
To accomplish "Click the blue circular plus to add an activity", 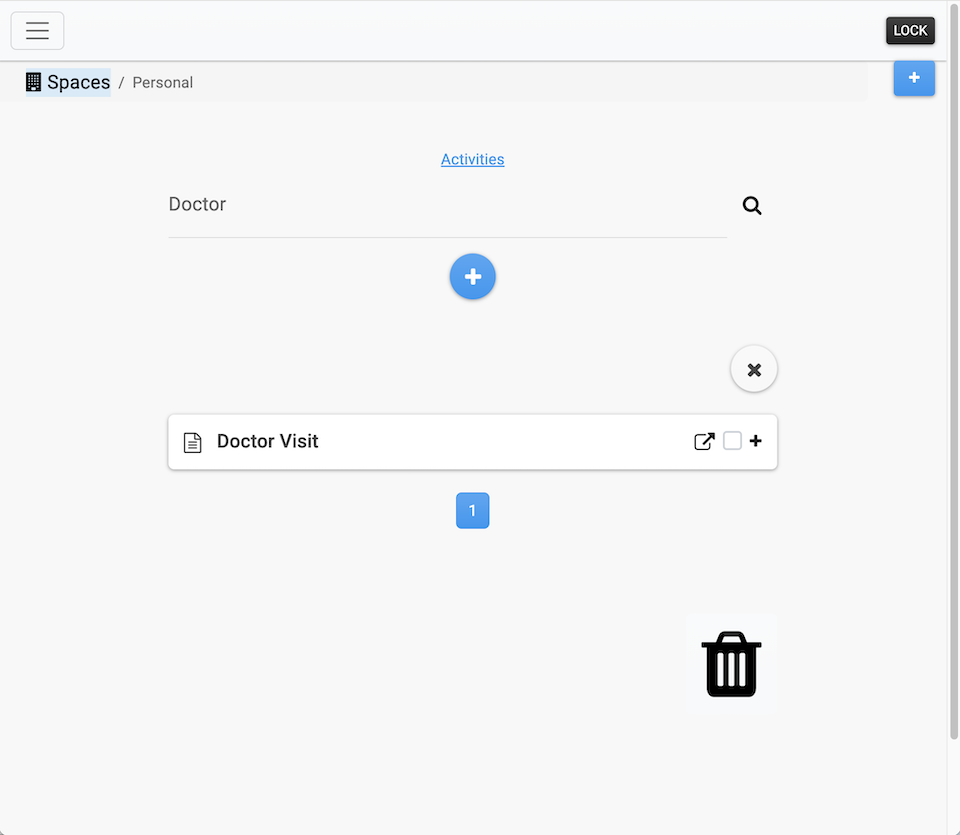I will coord(472,276).
